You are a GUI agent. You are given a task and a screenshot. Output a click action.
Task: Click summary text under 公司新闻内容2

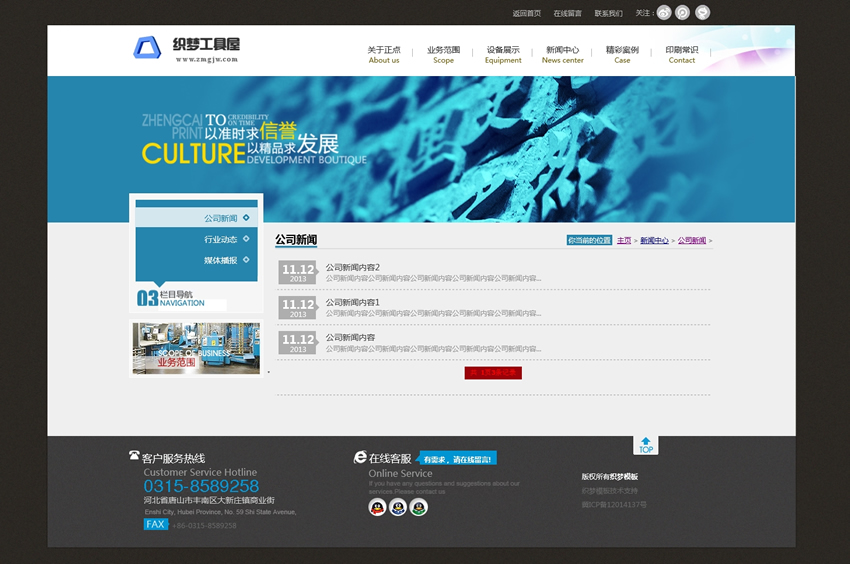433,278
